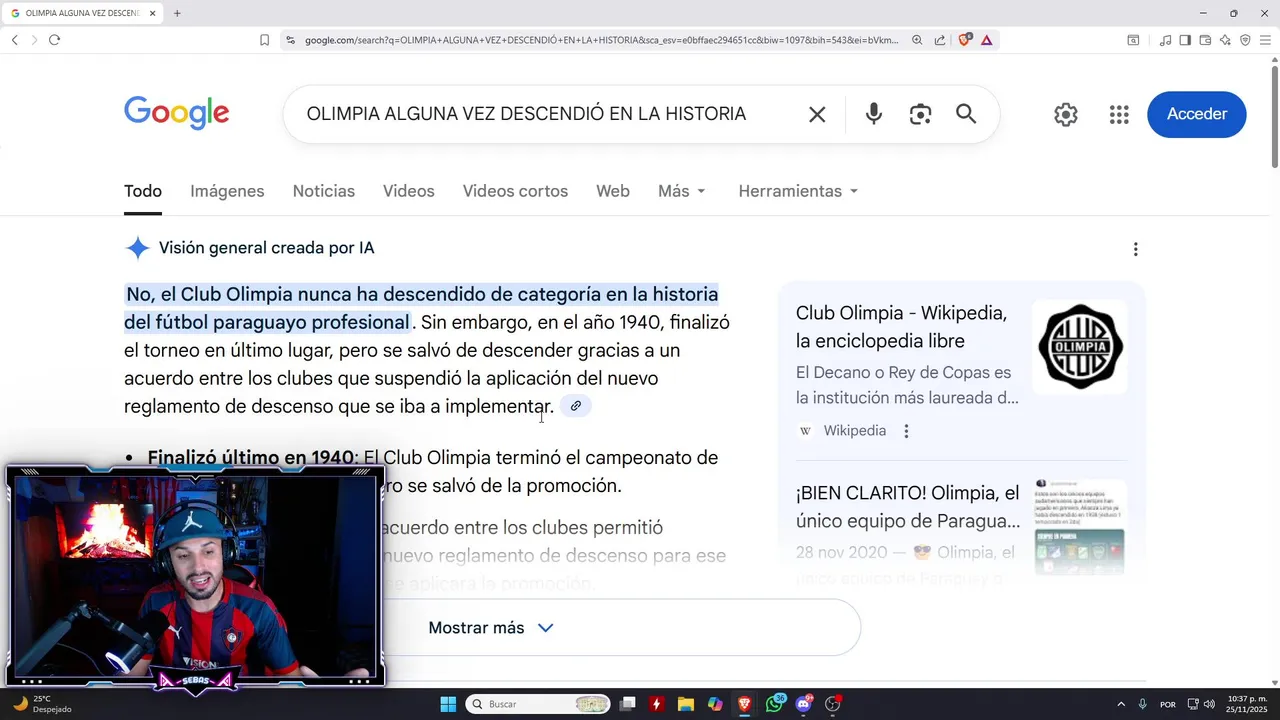Image resolution: width=1280 pixels, height=720 pixels.
Task: Open the taskbar volume control
Action: pyautogui.click(x=1209, y=704)
